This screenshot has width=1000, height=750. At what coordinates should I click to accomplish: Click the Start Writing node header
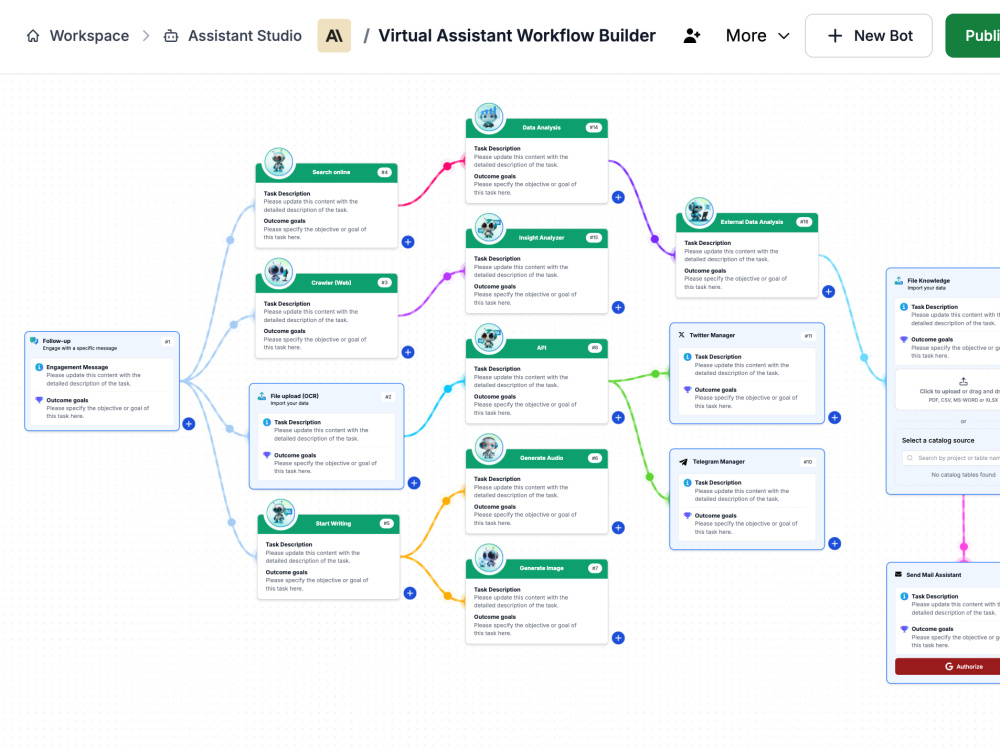click(328, 524)
